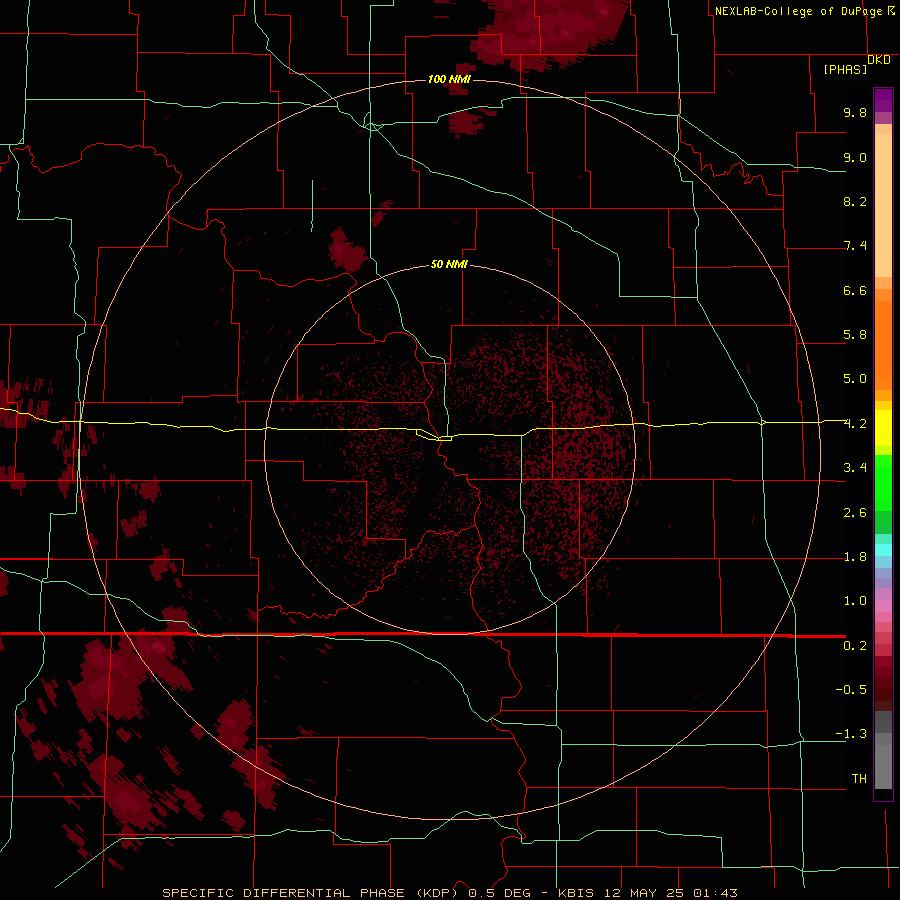Click the 50 NMI range ring label
900x900 pixels.
pyautogui.click(x=449, y=264)
